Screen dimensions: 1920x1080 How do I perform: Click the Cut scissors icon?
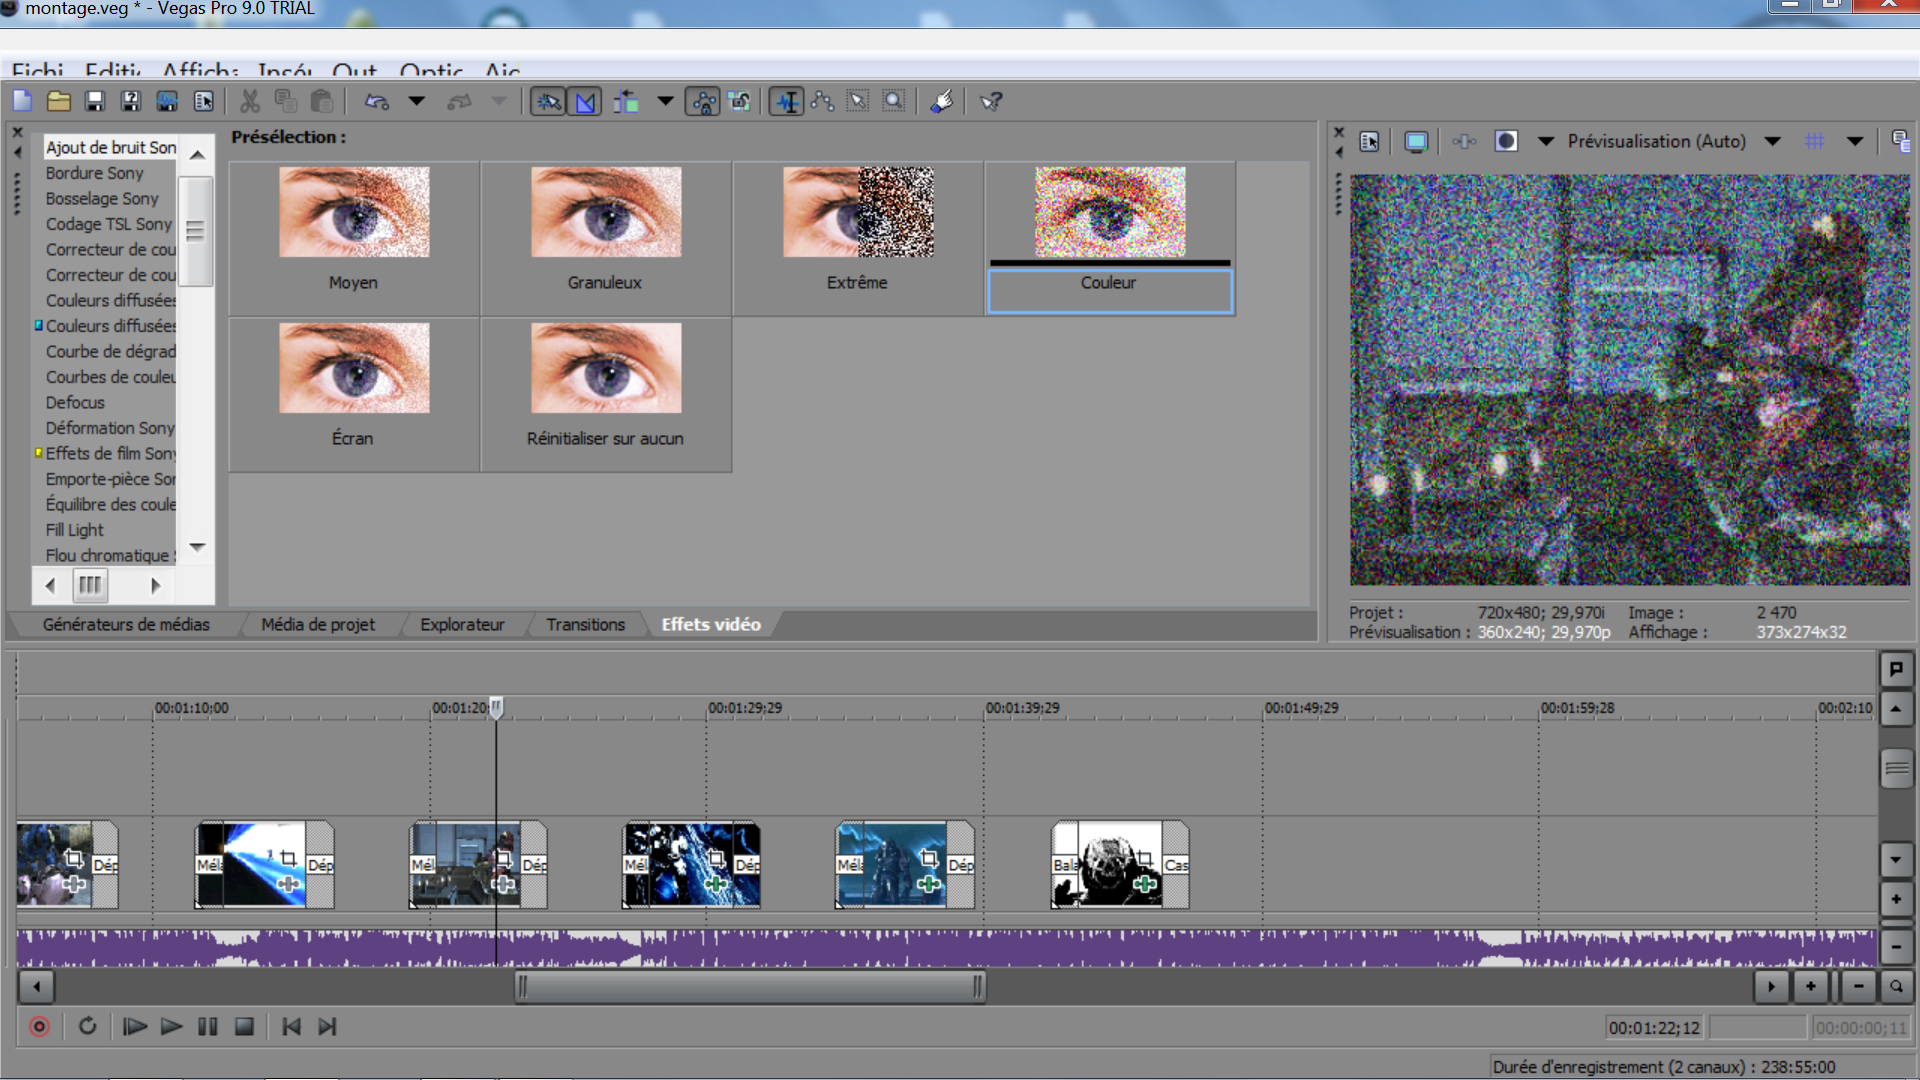tap(250, 101)
